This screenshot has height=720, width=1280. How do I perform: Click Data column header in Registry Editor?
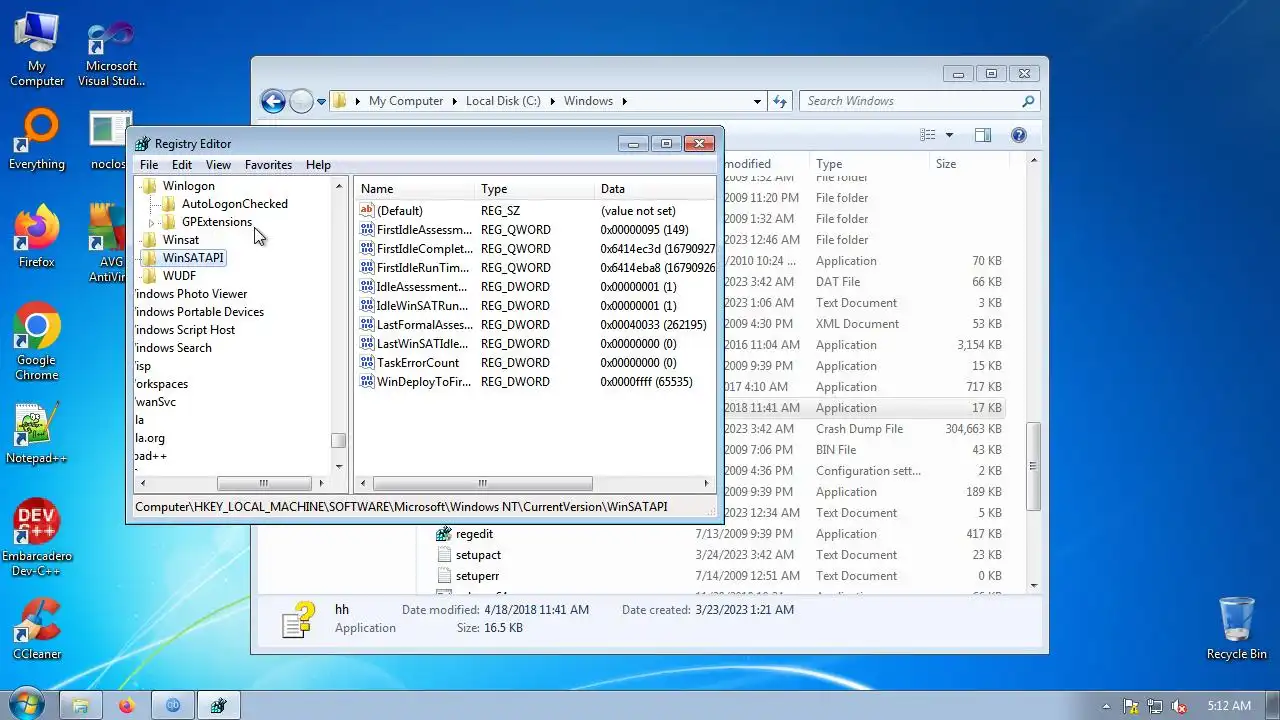(x=655, y=189)
